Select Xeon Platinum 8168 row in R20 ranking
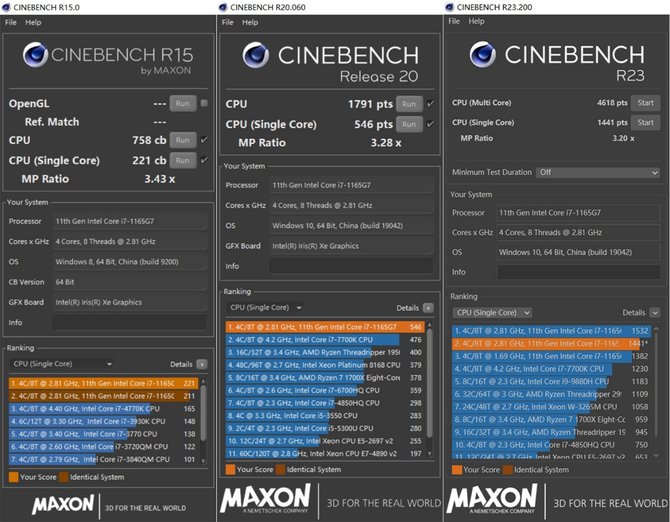The width and height of the screenshot is (670, 522). (325, 365)
